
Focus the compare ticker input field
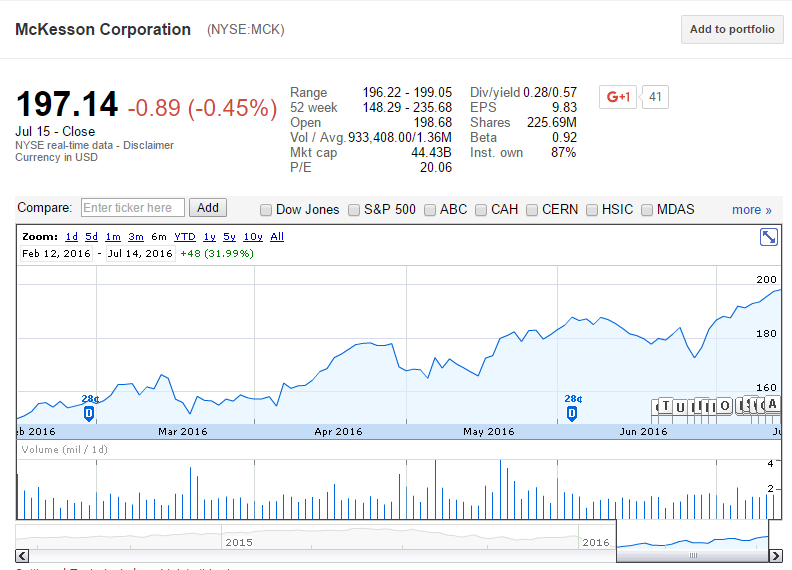point(133,208)
